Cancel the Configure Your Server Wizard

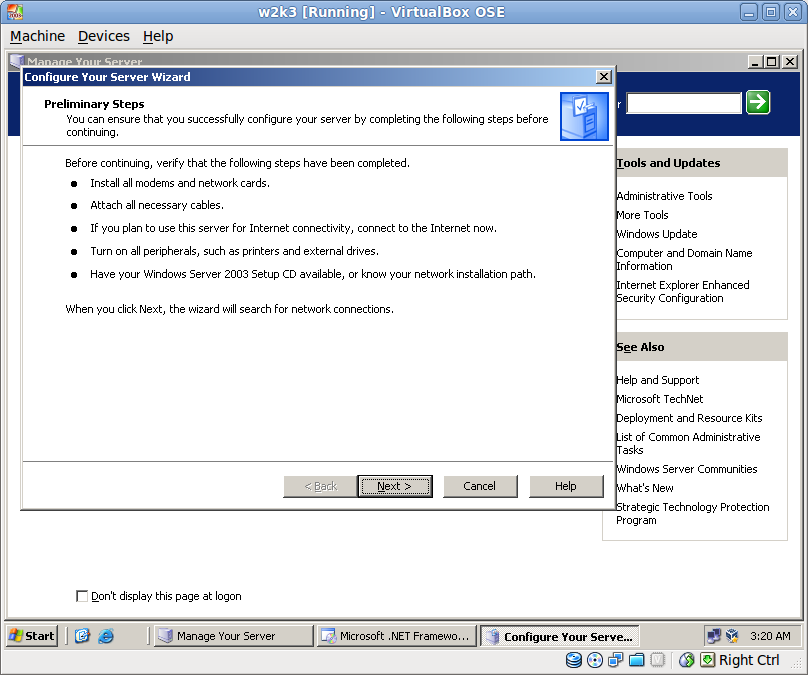click(x=480, y=486)
